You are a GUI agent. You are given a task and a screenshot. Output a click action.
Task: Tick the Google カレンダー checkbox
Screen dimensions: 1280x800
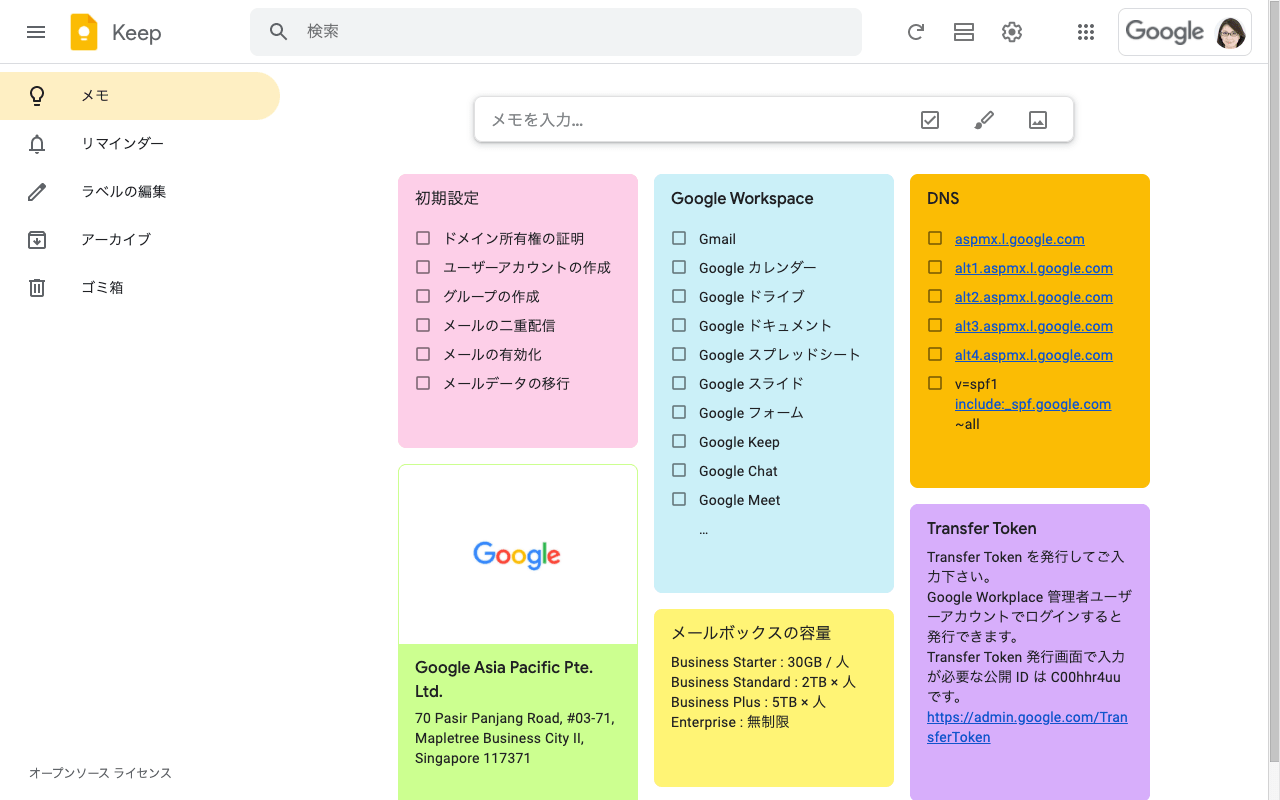[x=679, y=267]
